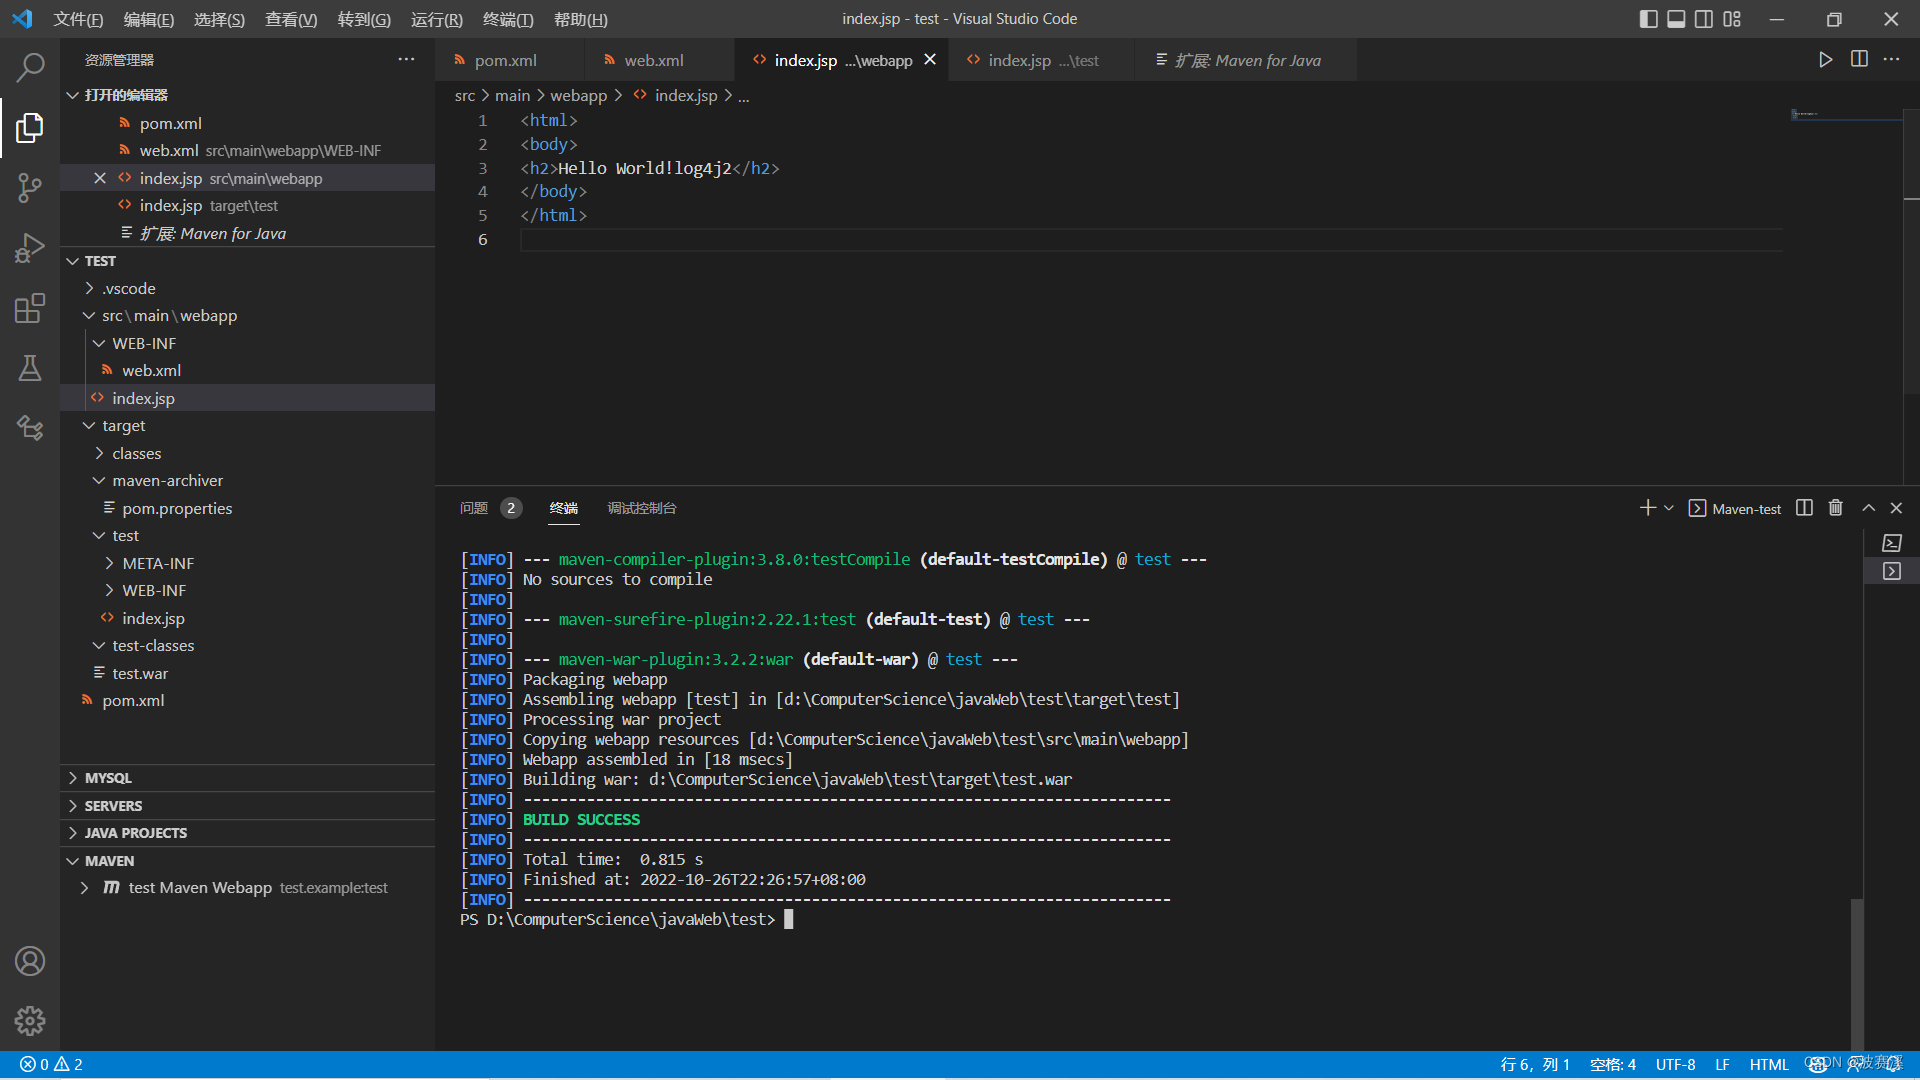The height and width of the screenshot is (1080, 1920).
Task: Close the terminal panel
Action: pyautogui.click(x=1896, y=508)
